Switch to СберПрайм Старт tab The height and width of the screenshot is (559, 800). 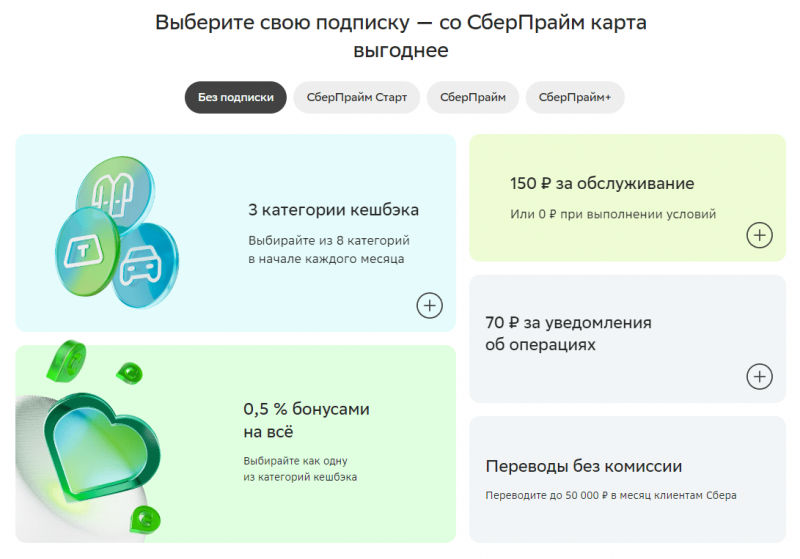[x=357, y=97]
